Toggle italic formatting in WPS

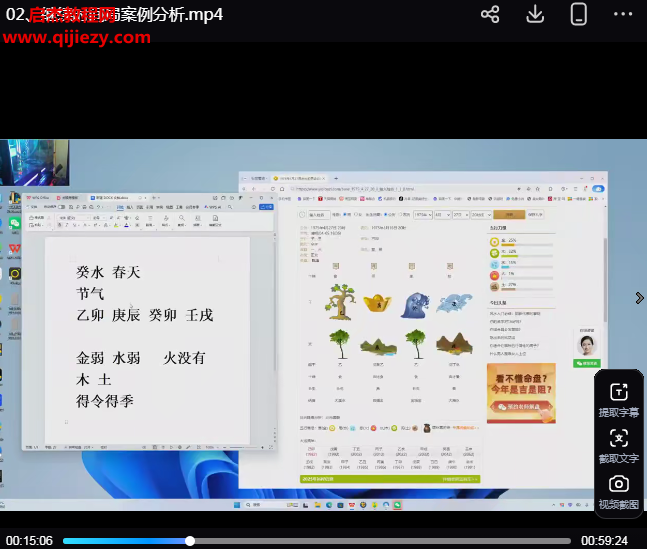click(x=67, y=225)
